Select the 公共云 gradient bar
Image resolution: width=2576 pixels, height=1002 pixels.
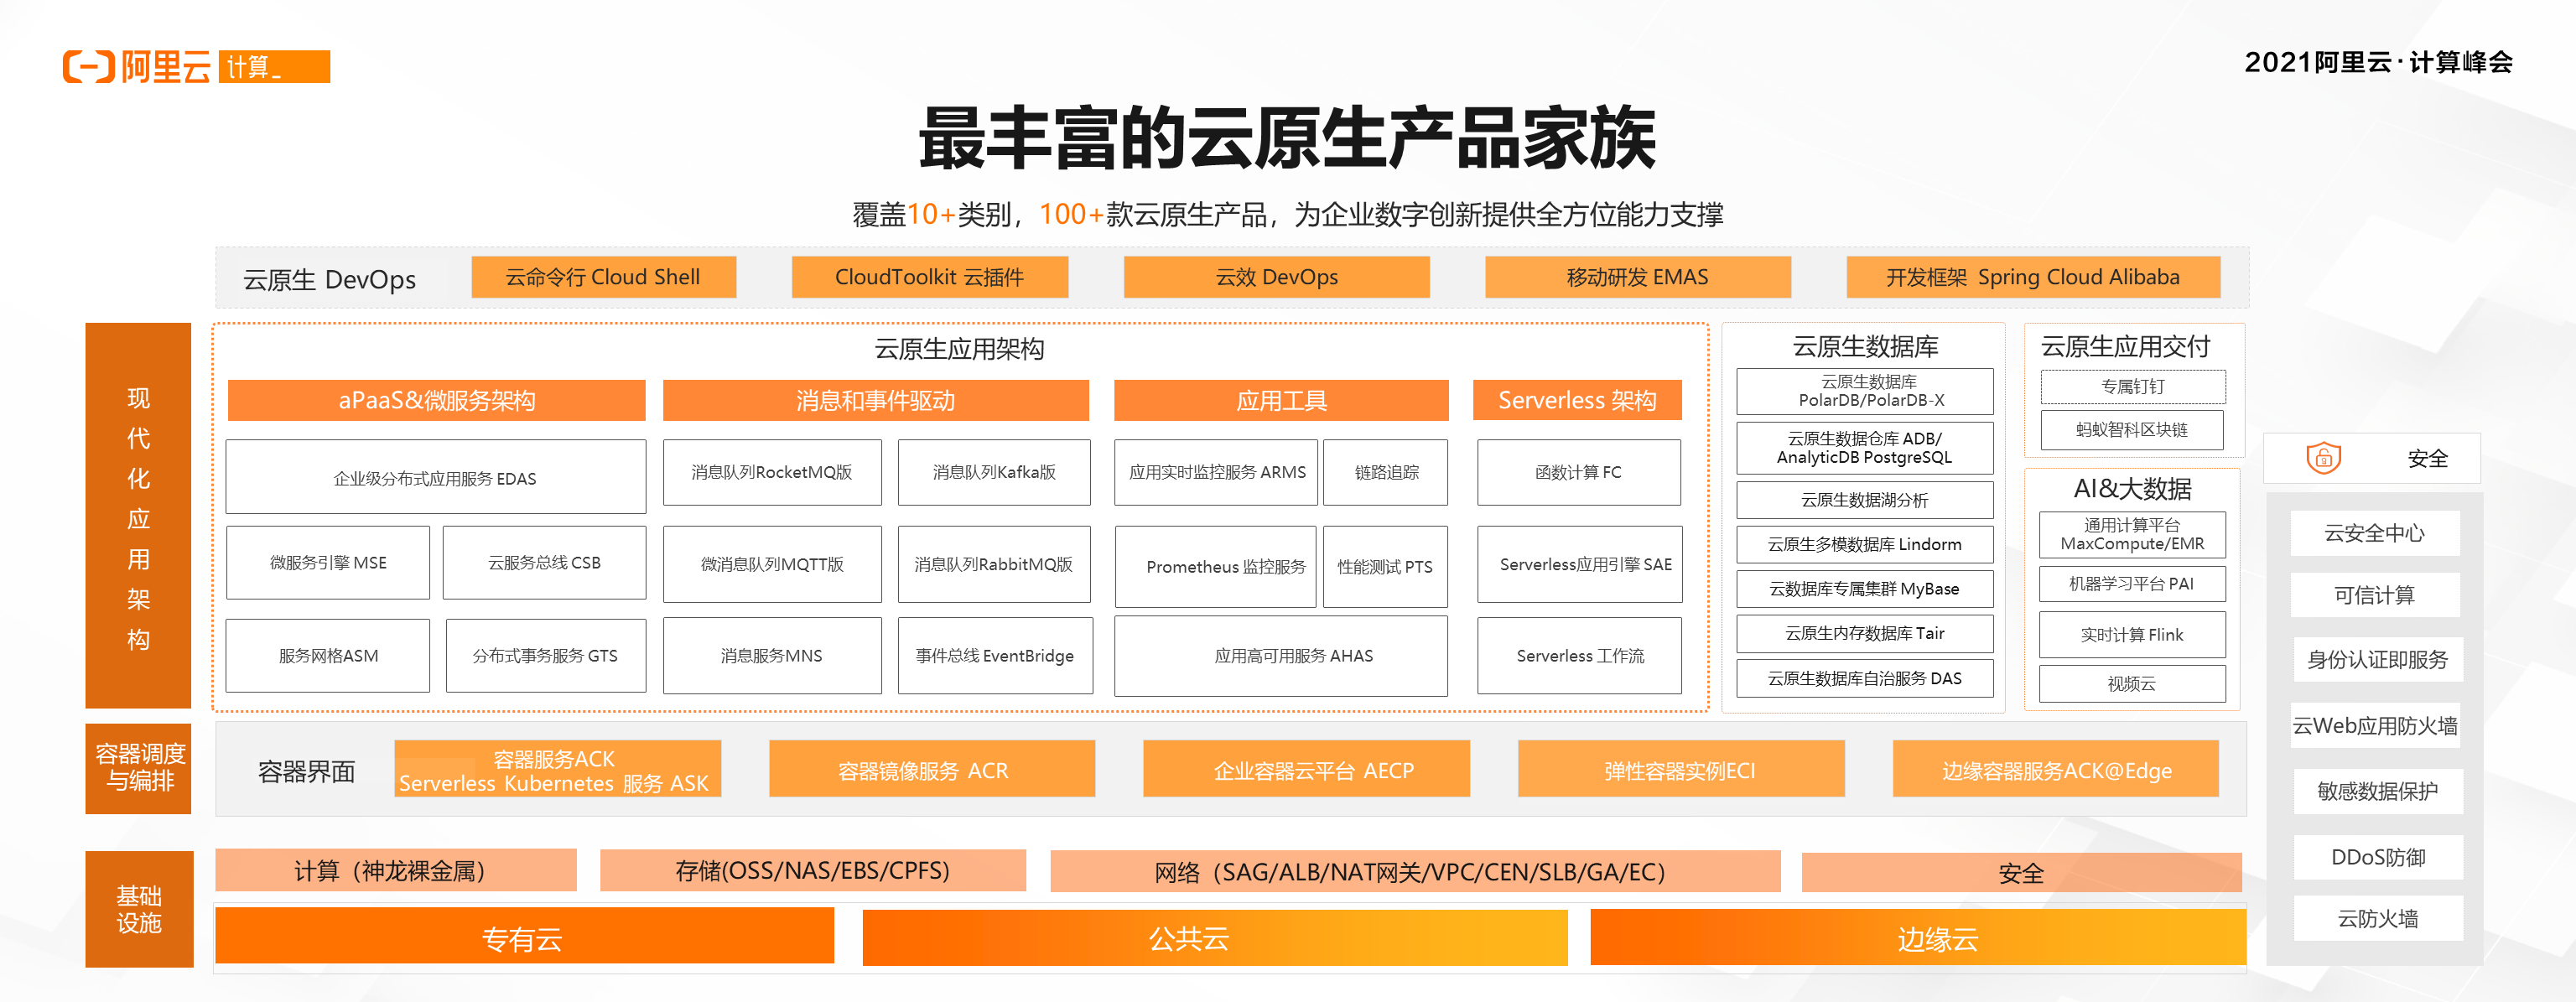[1214, 938]
